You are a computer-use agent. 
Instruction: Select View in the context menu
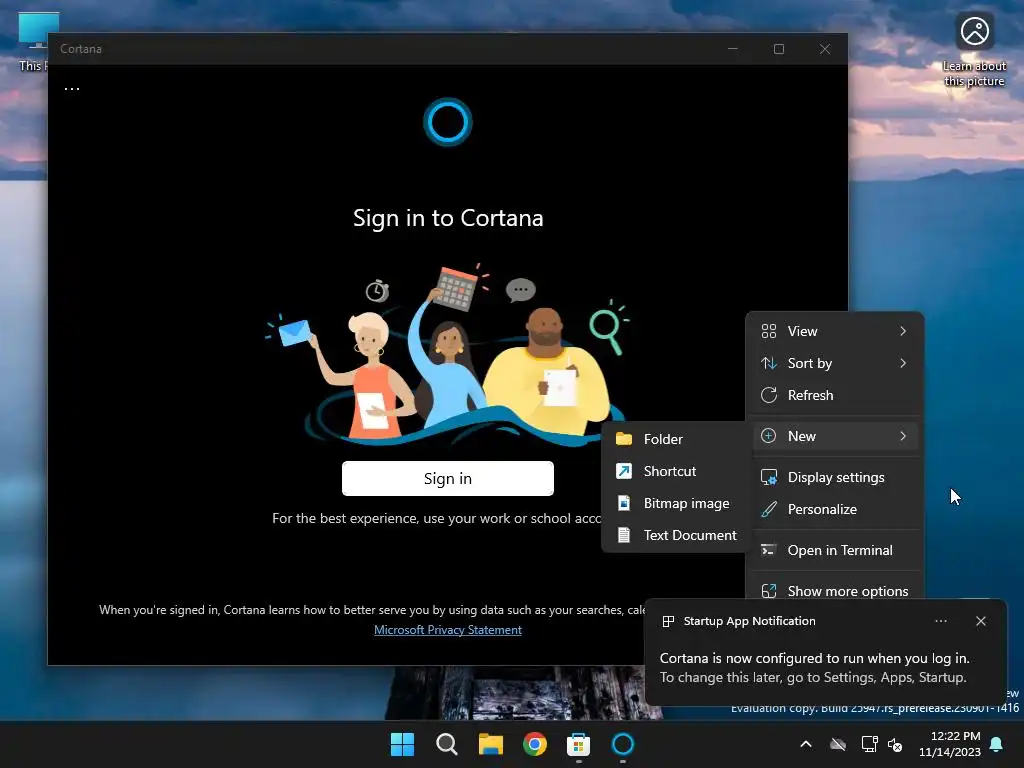click(x=835, y=331)
